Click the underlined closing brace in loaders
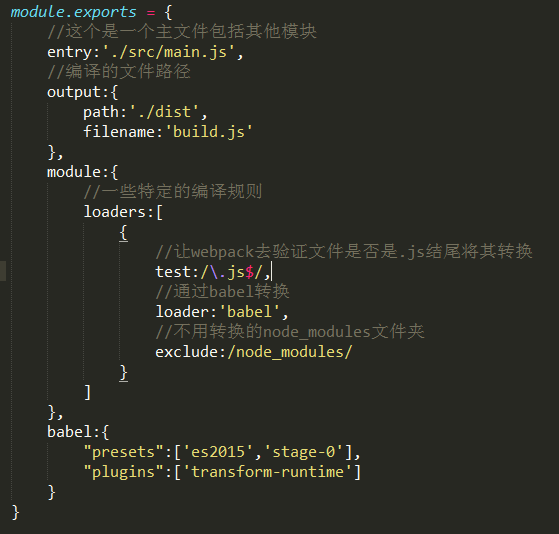Viewport: 559px width, 534px height. [123, 373]
